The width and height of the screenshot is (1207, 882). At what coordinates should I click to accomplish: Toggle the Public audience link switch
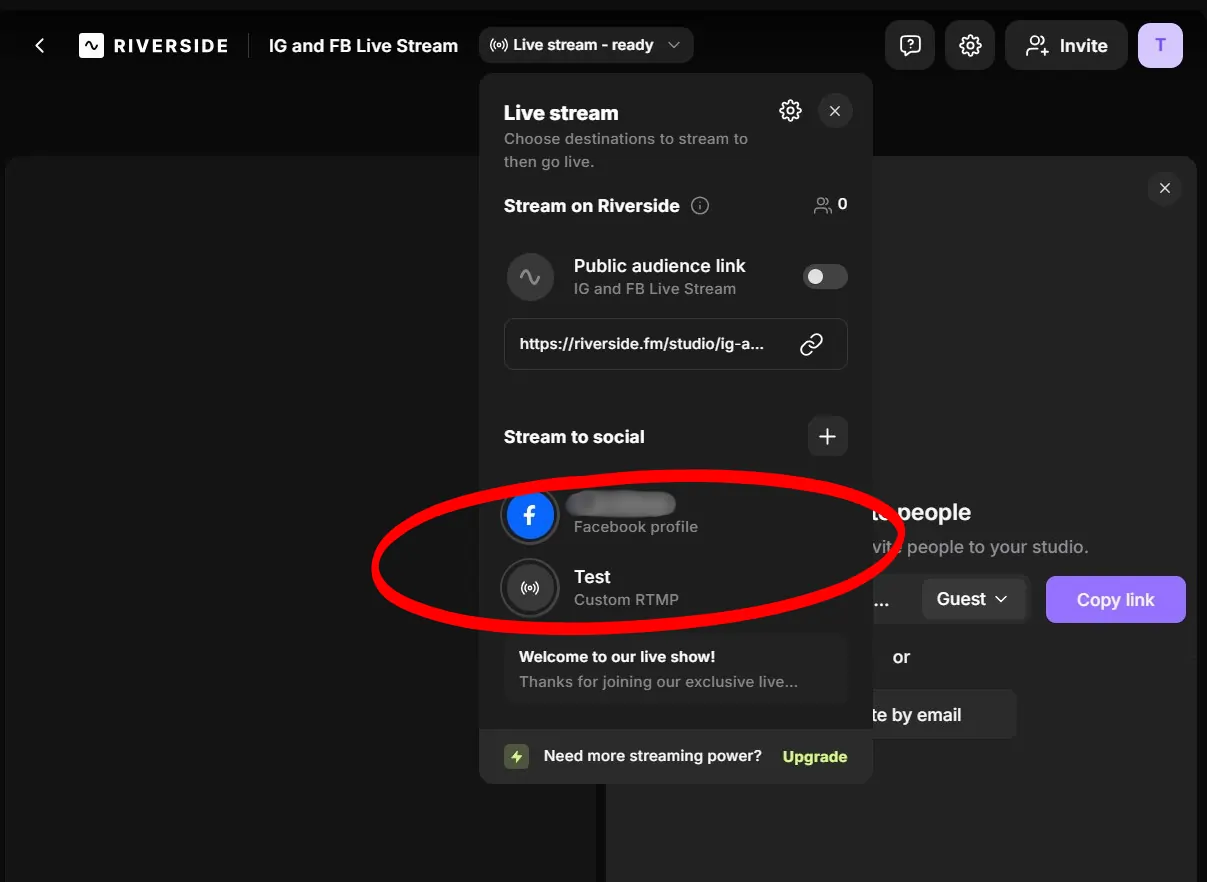pyautogui.click(x=825, y=277)
